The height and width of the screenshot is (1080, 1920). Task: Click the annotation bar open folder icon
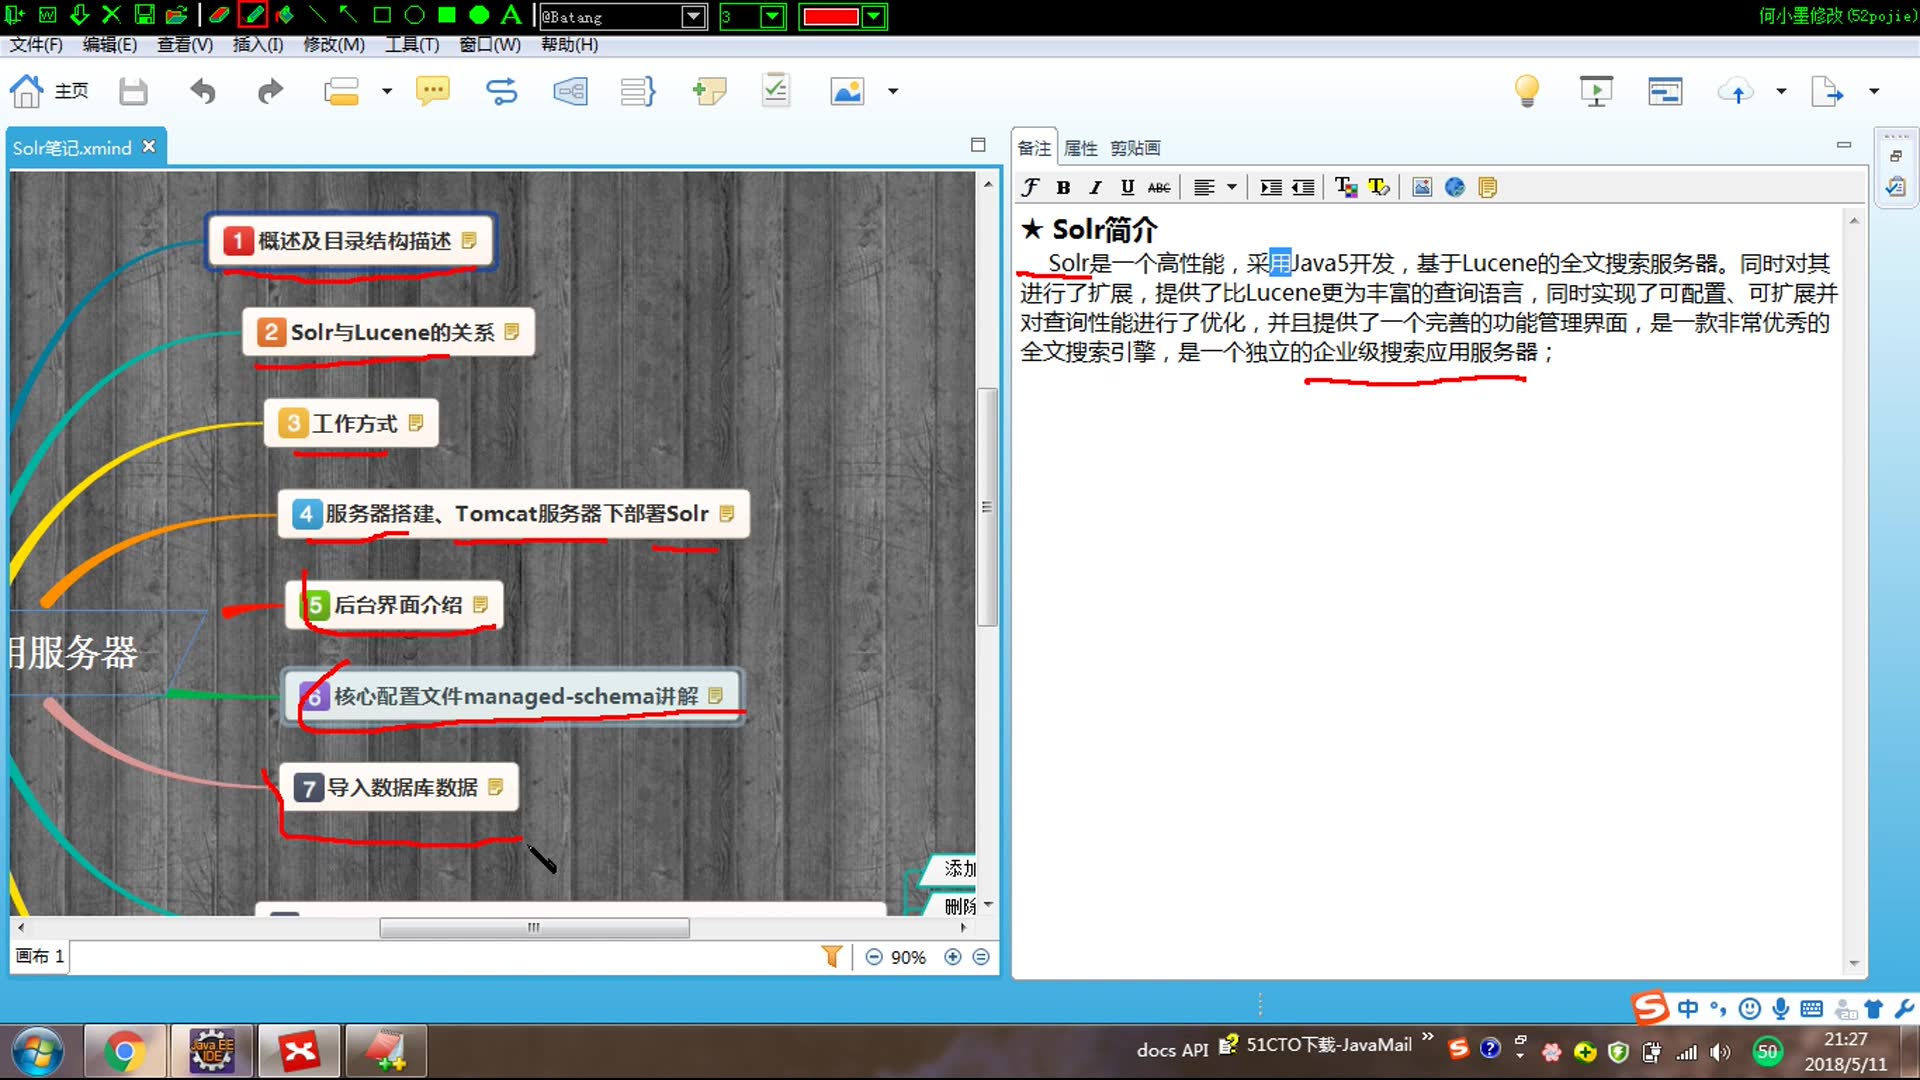pos(176,15)
